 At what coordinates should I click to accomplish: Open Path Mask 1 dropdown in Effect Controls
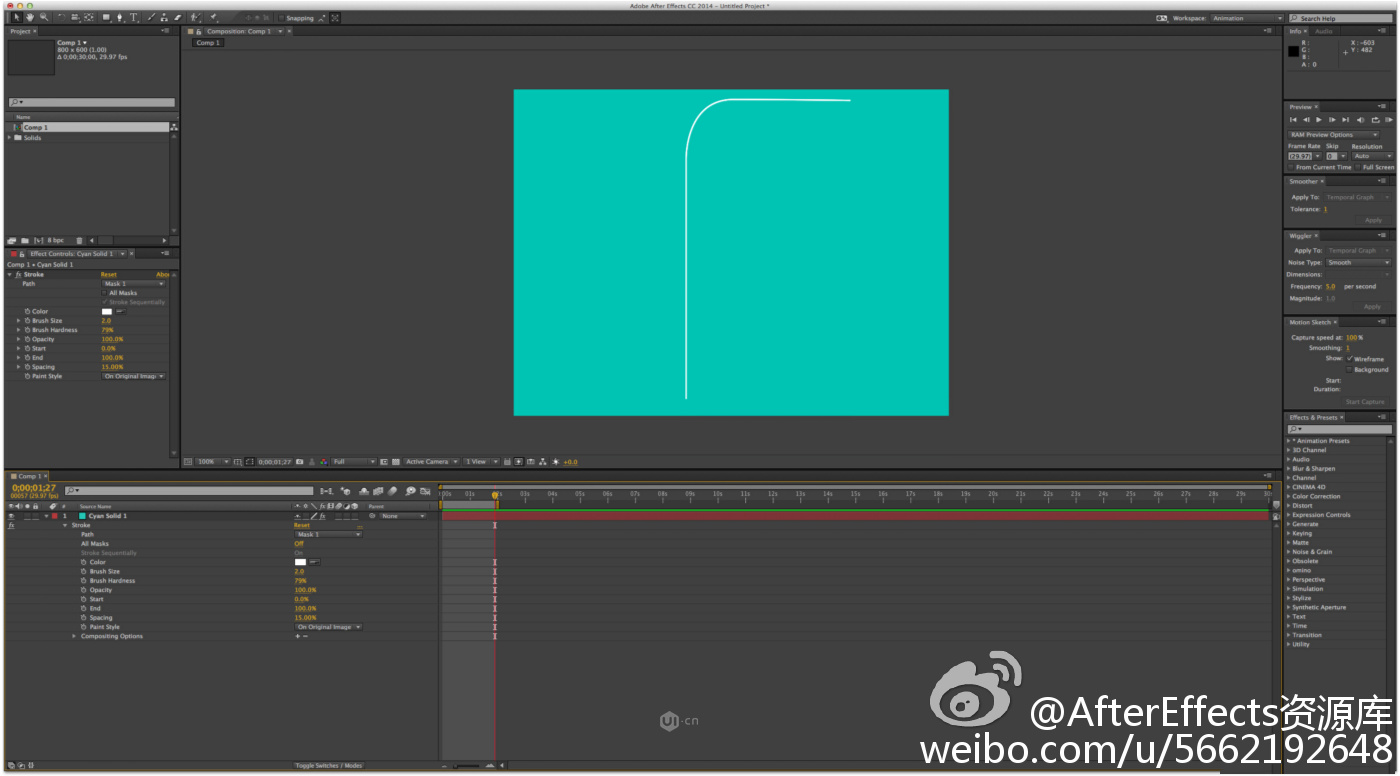(x=133, y=284)
